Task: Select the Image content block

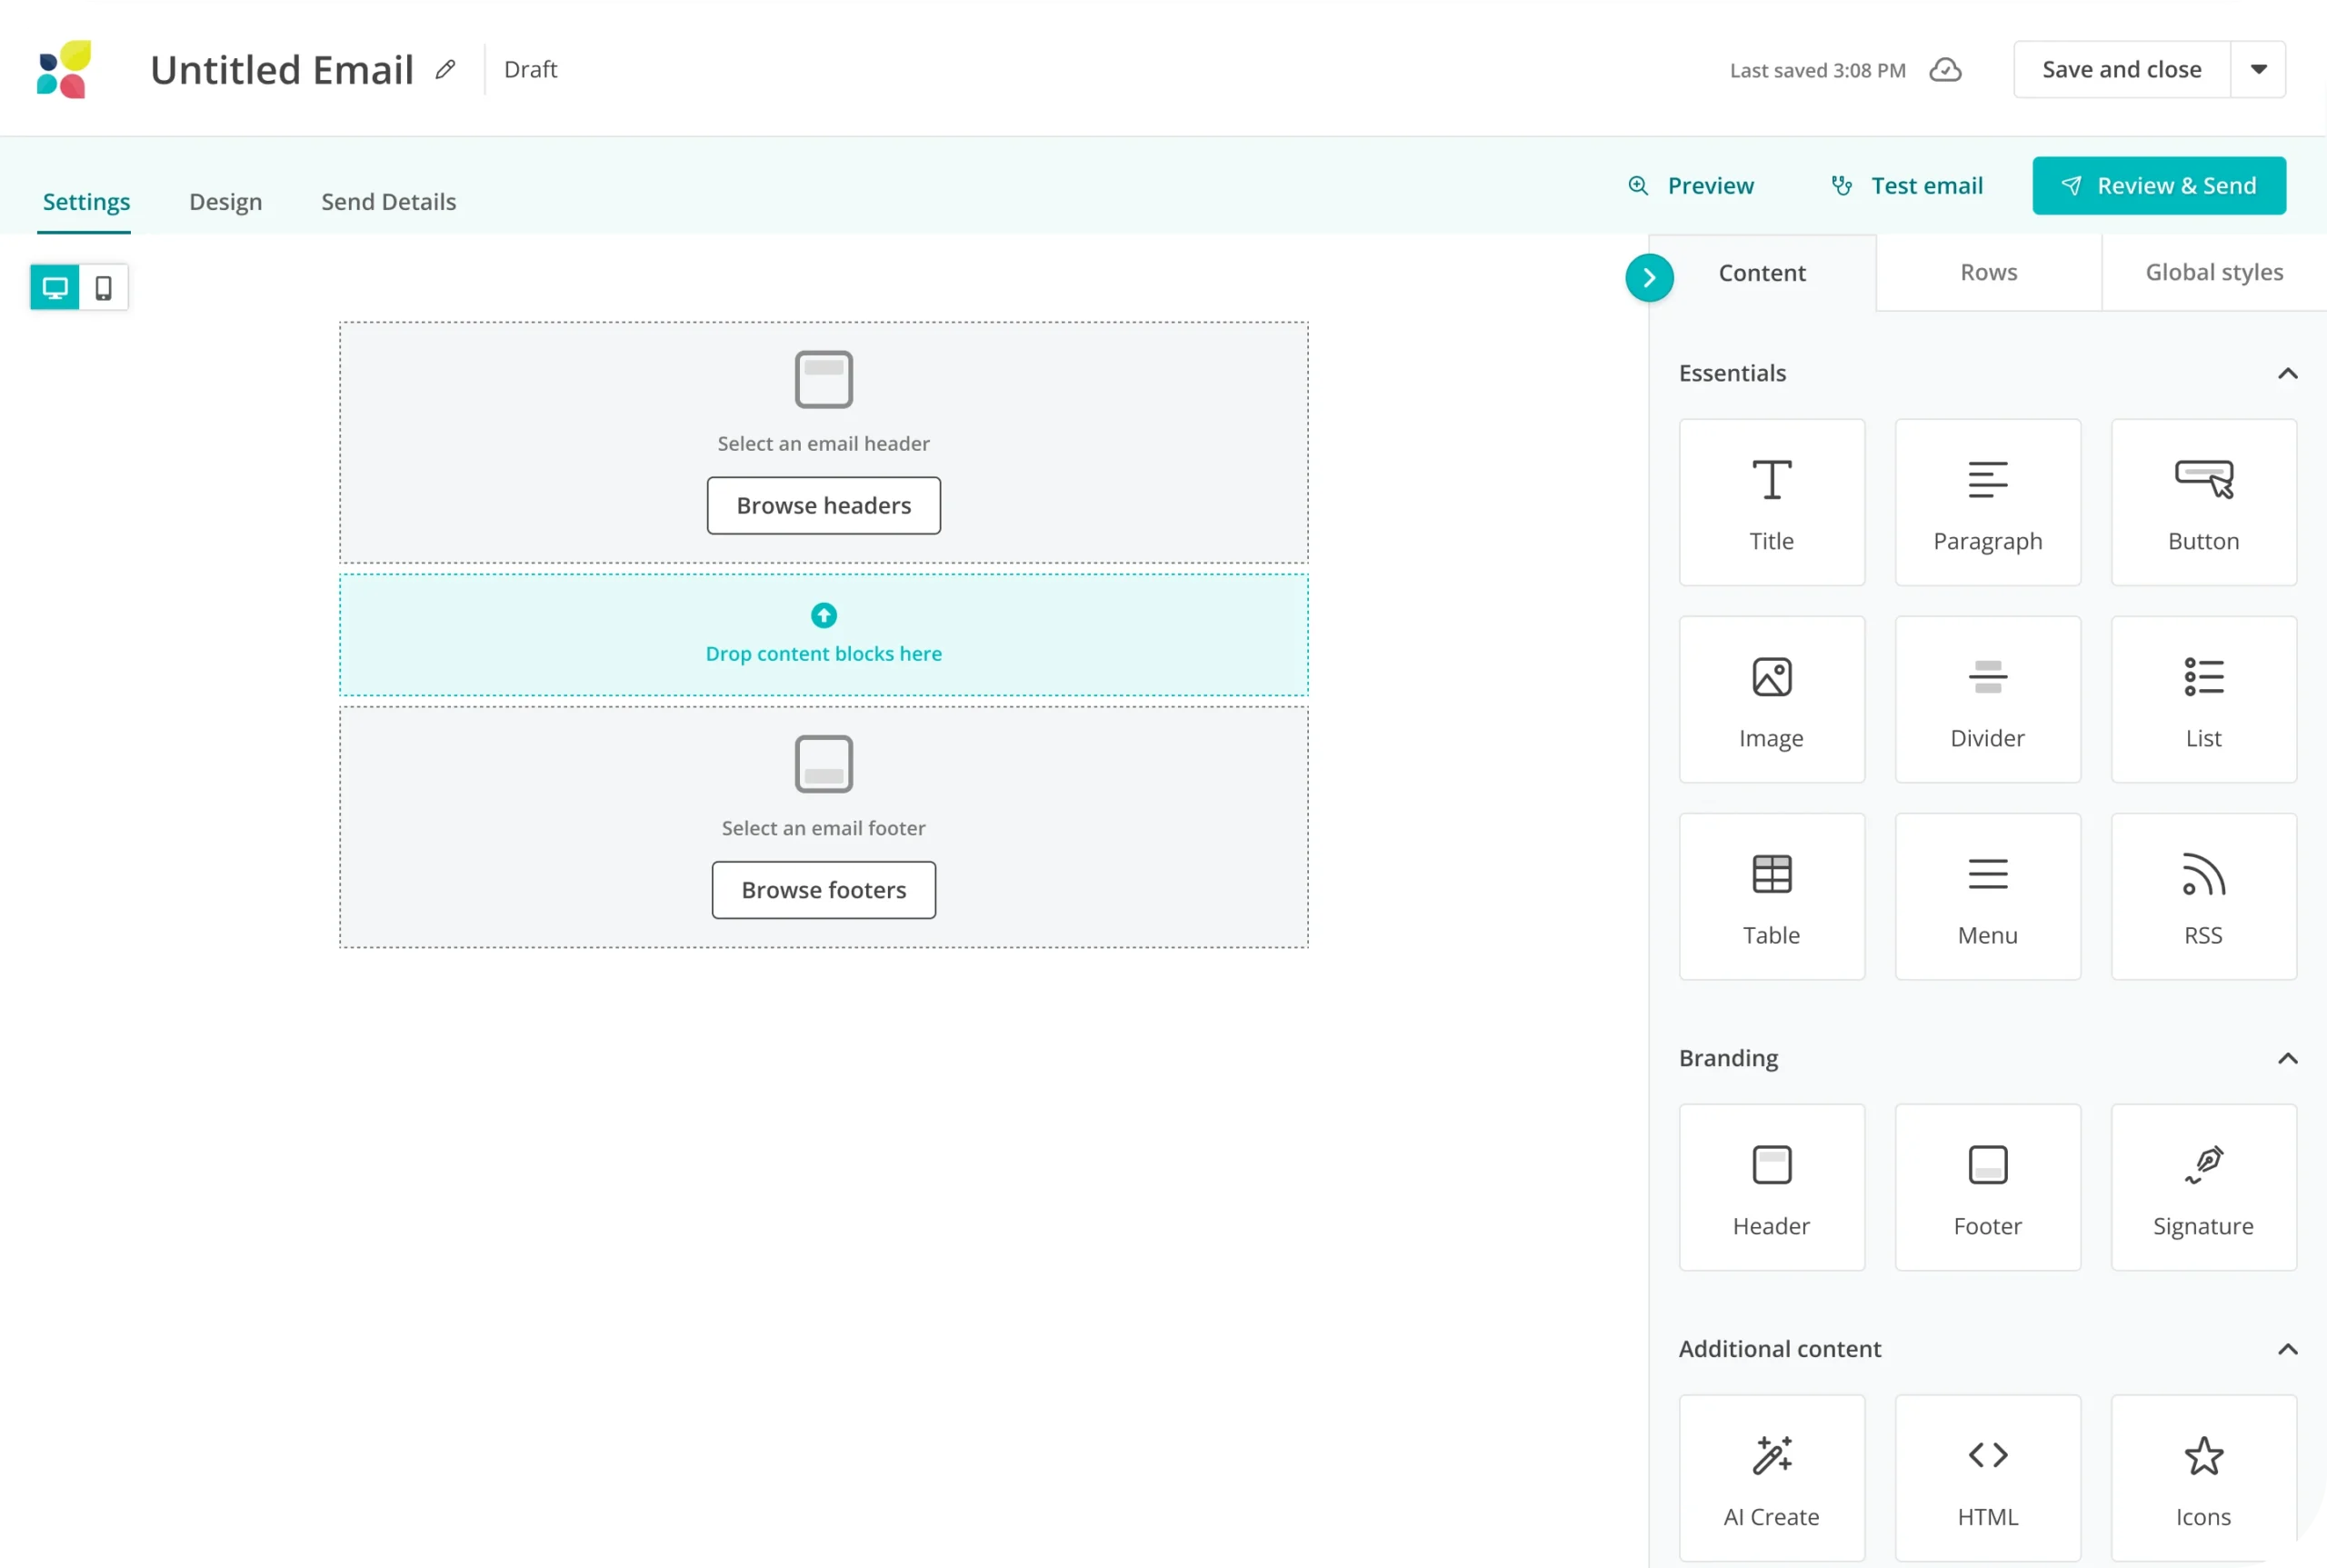Action: (1771, 699)
